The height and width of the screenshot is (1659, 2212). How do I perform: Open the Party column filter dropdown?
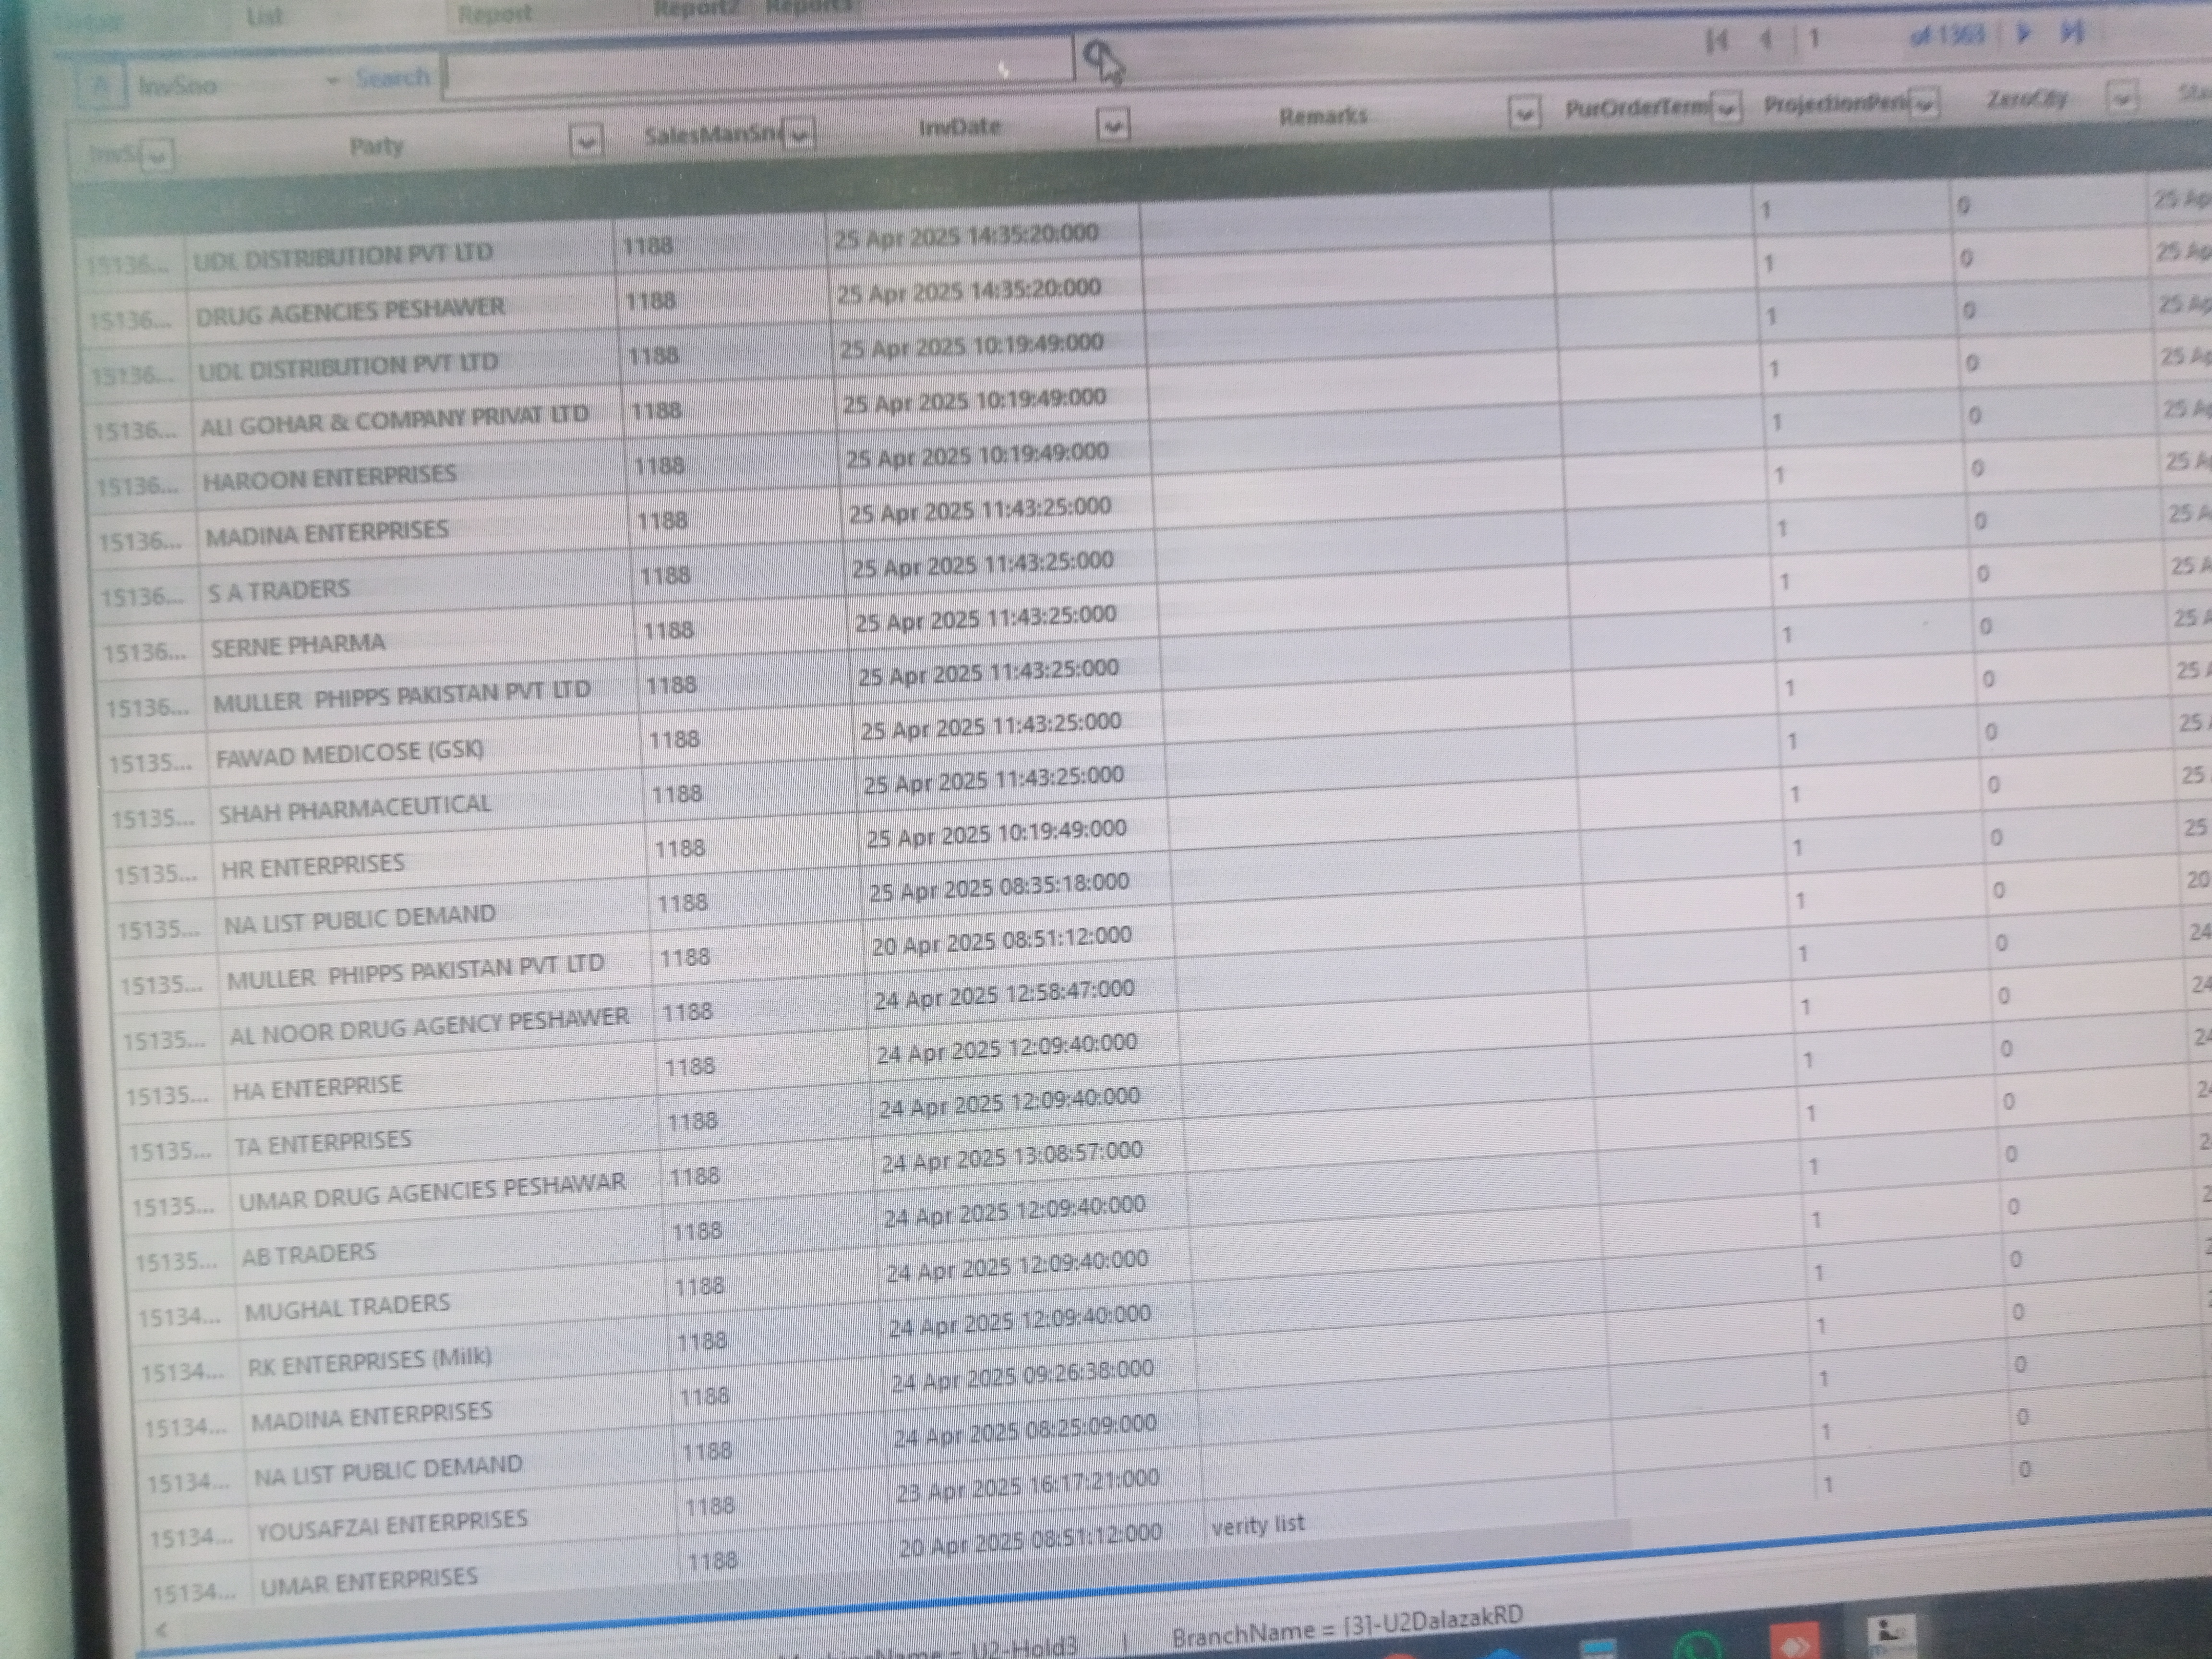(586, 141)
